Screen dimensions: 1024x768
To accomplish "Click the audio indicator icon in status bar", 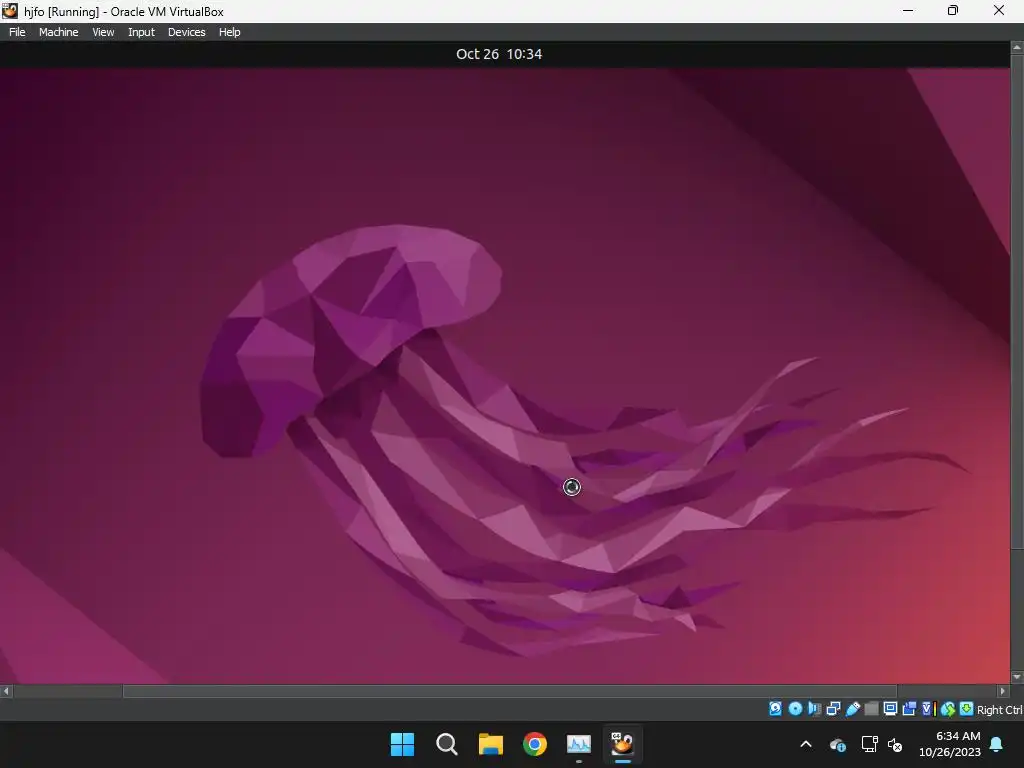I will [814, 709].
